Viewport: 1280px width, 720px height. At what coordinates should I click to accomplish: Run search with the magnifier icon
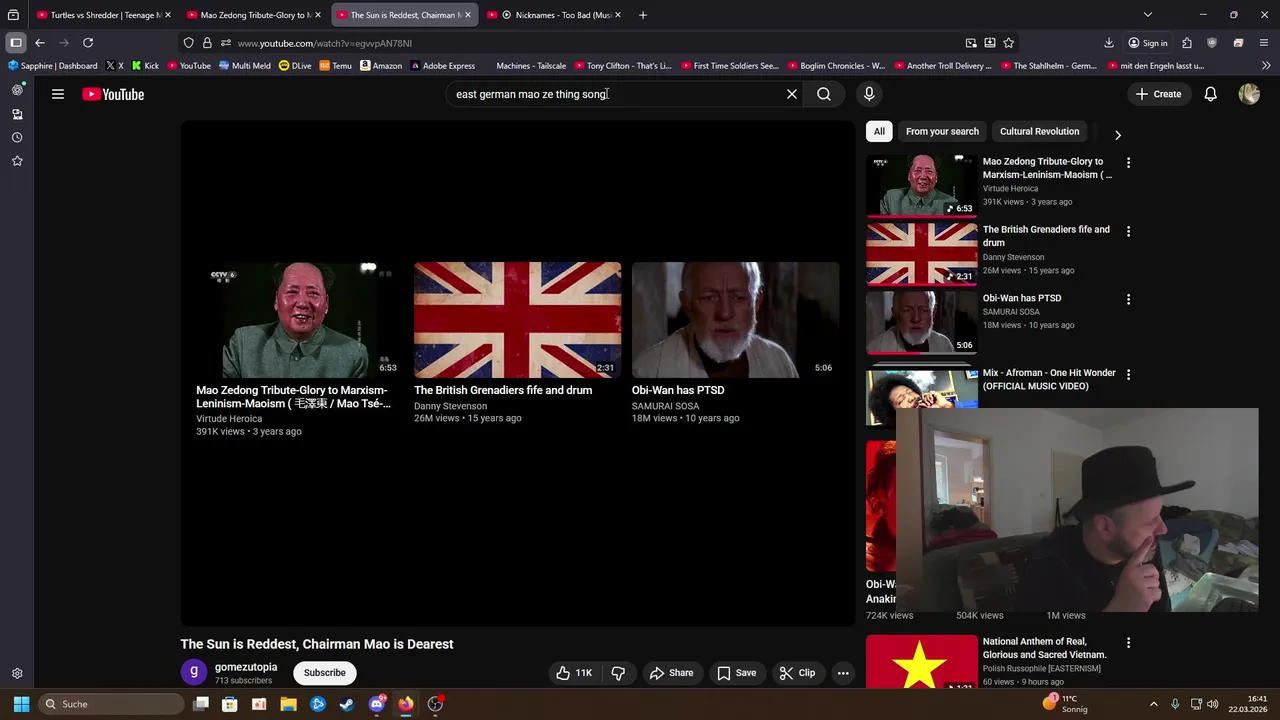824,94
